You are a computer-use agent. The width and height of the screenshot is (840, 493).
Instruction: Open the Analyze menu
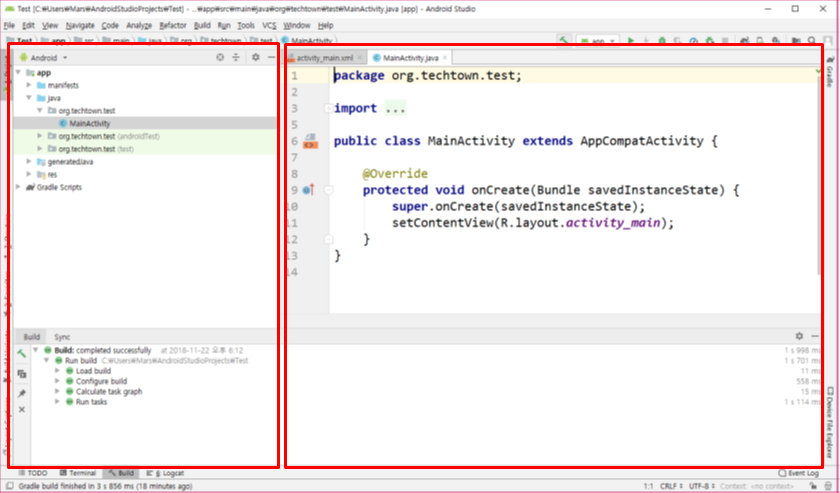(x=139, y=25)
